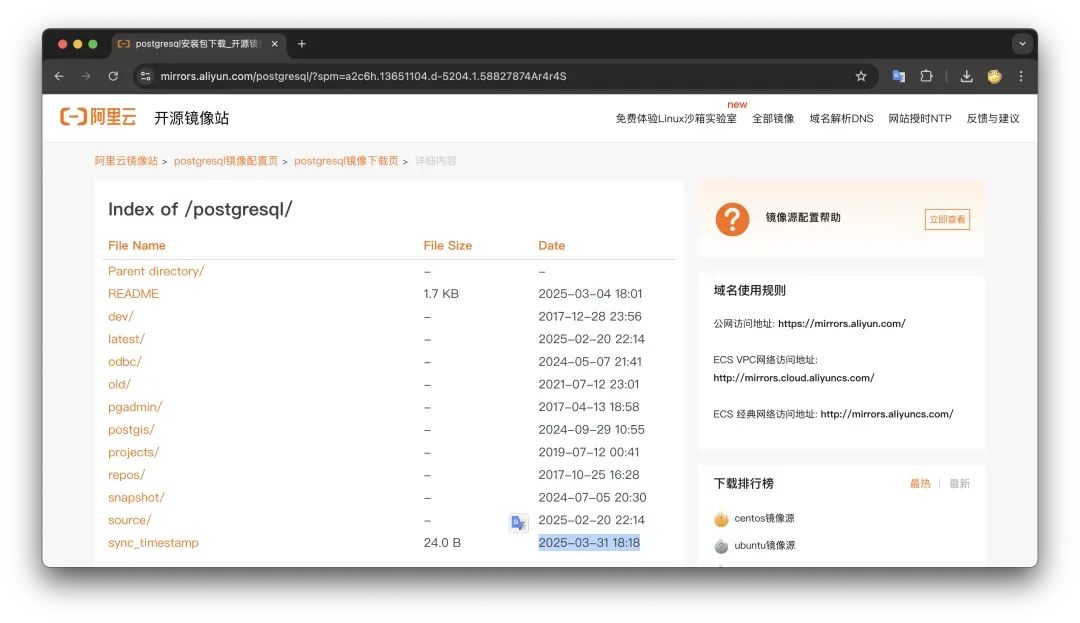This screenshot has height=623, width=1080.
Task: Click the Index of /postgresql/ heading
Action: [x=200, y=209]
